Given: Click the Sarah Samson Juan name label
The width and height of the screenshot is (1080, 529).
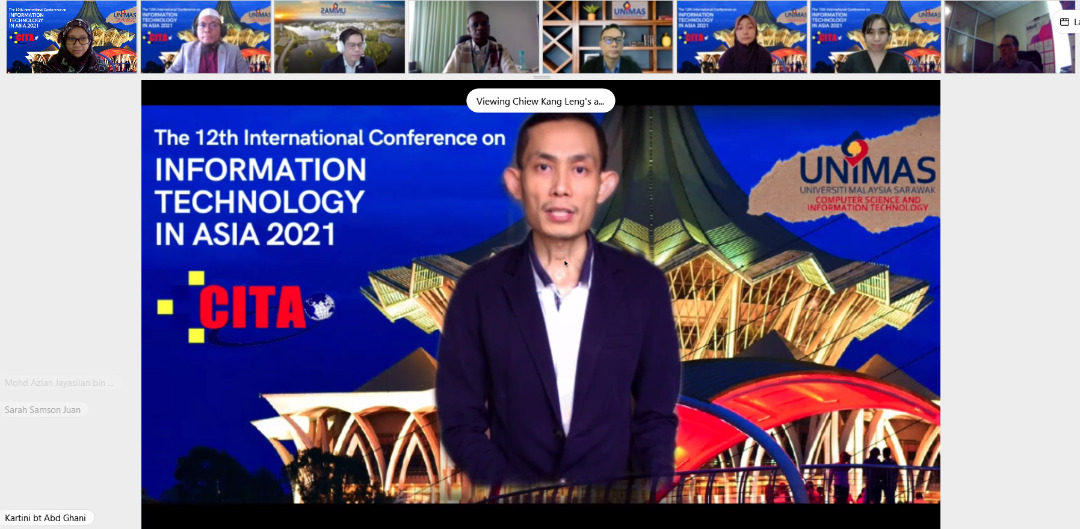Looking at the screenshot, I should point(43,410).
